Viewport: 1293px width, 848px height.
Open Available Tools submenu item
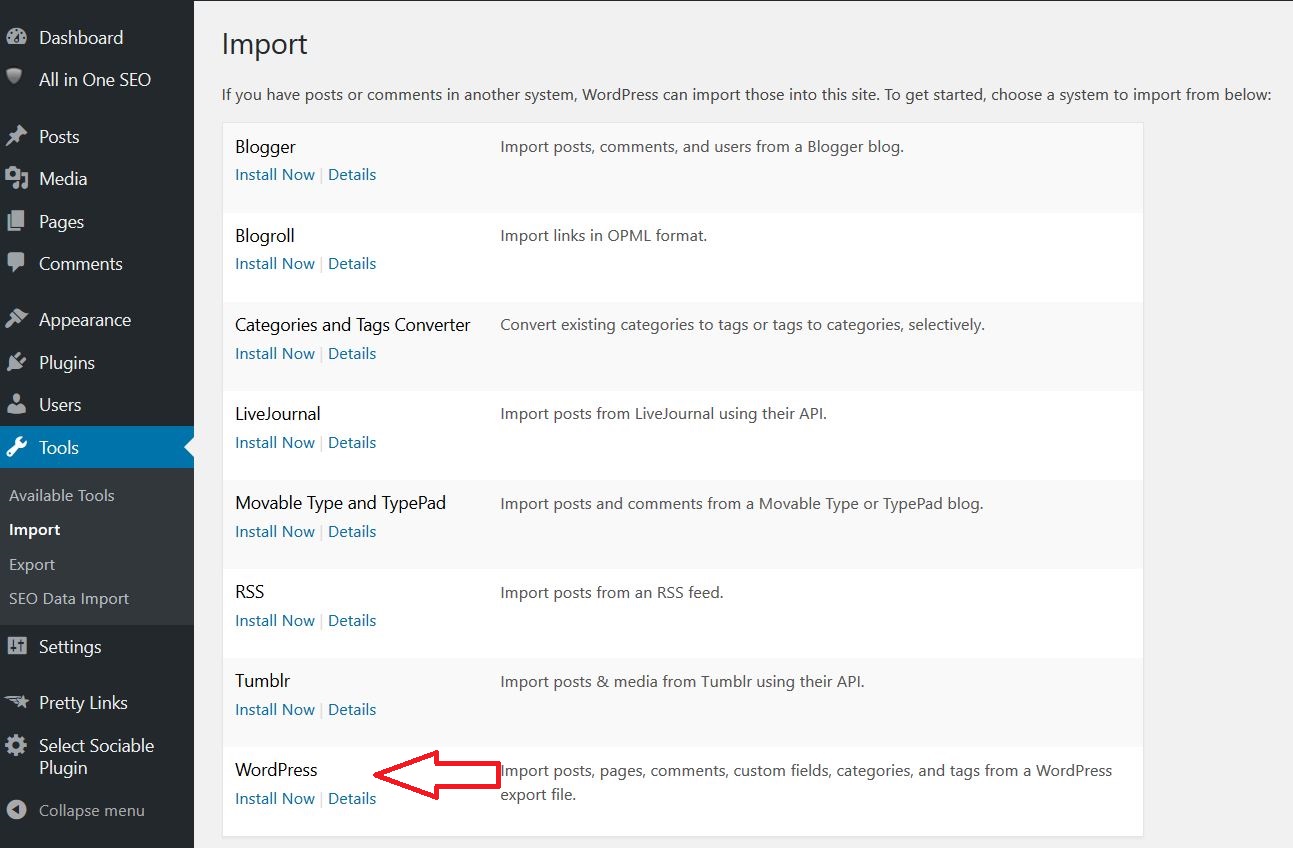click(x=62, y=495)
